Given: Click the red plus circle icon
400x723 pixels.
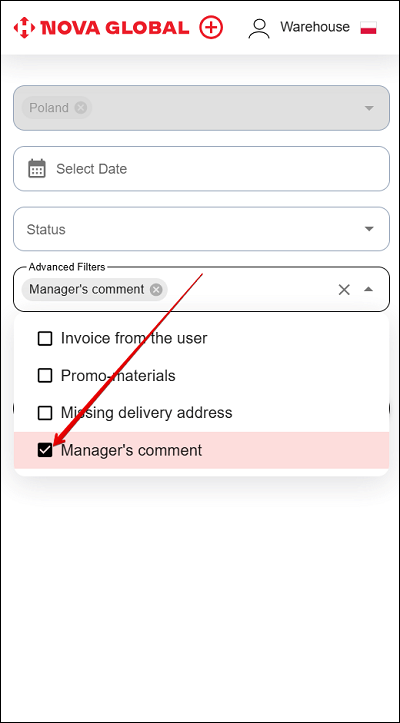Looking at the screenshot, I should 211,28.
